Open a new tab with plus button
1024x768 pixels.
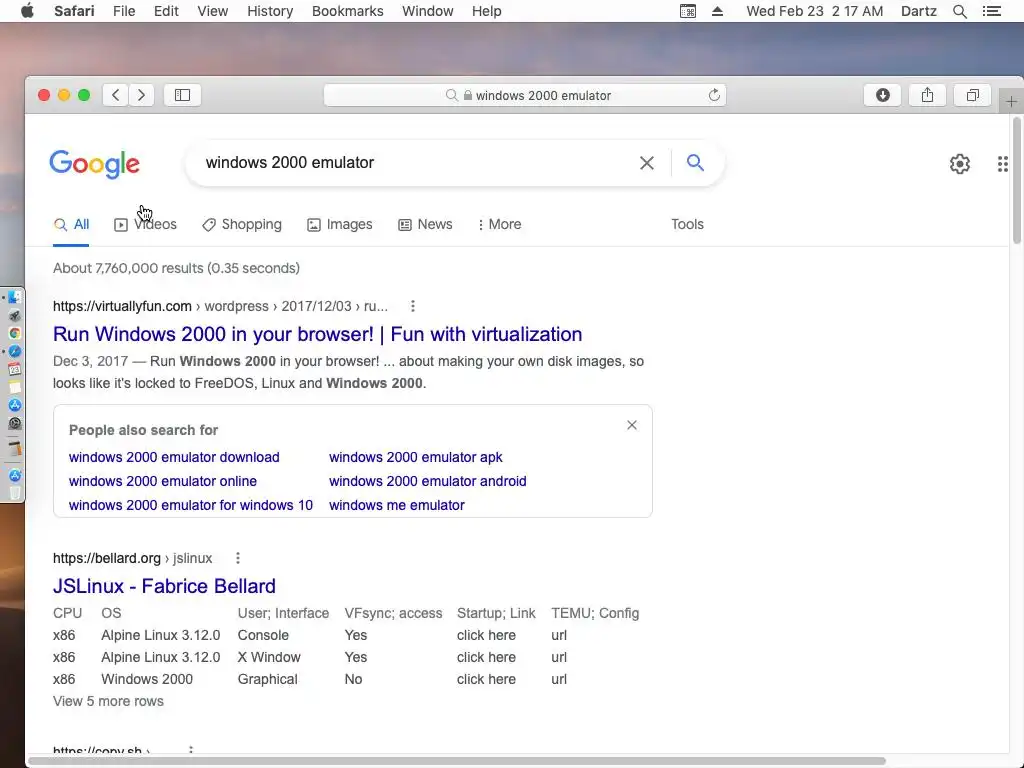point(1011,102)
